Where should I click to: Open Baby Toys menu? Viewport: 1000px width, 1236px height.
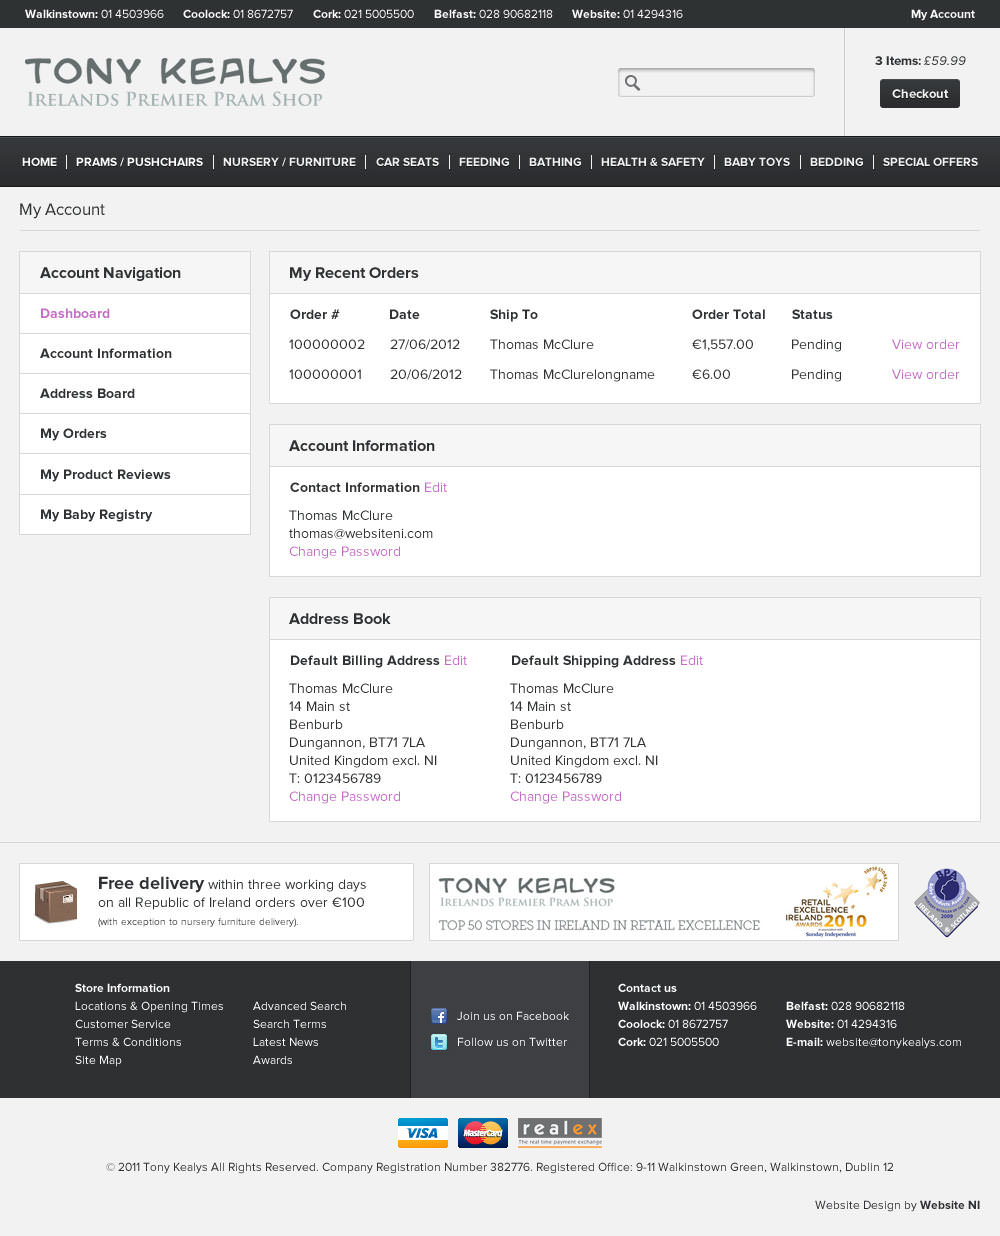(x=757, y=162)
